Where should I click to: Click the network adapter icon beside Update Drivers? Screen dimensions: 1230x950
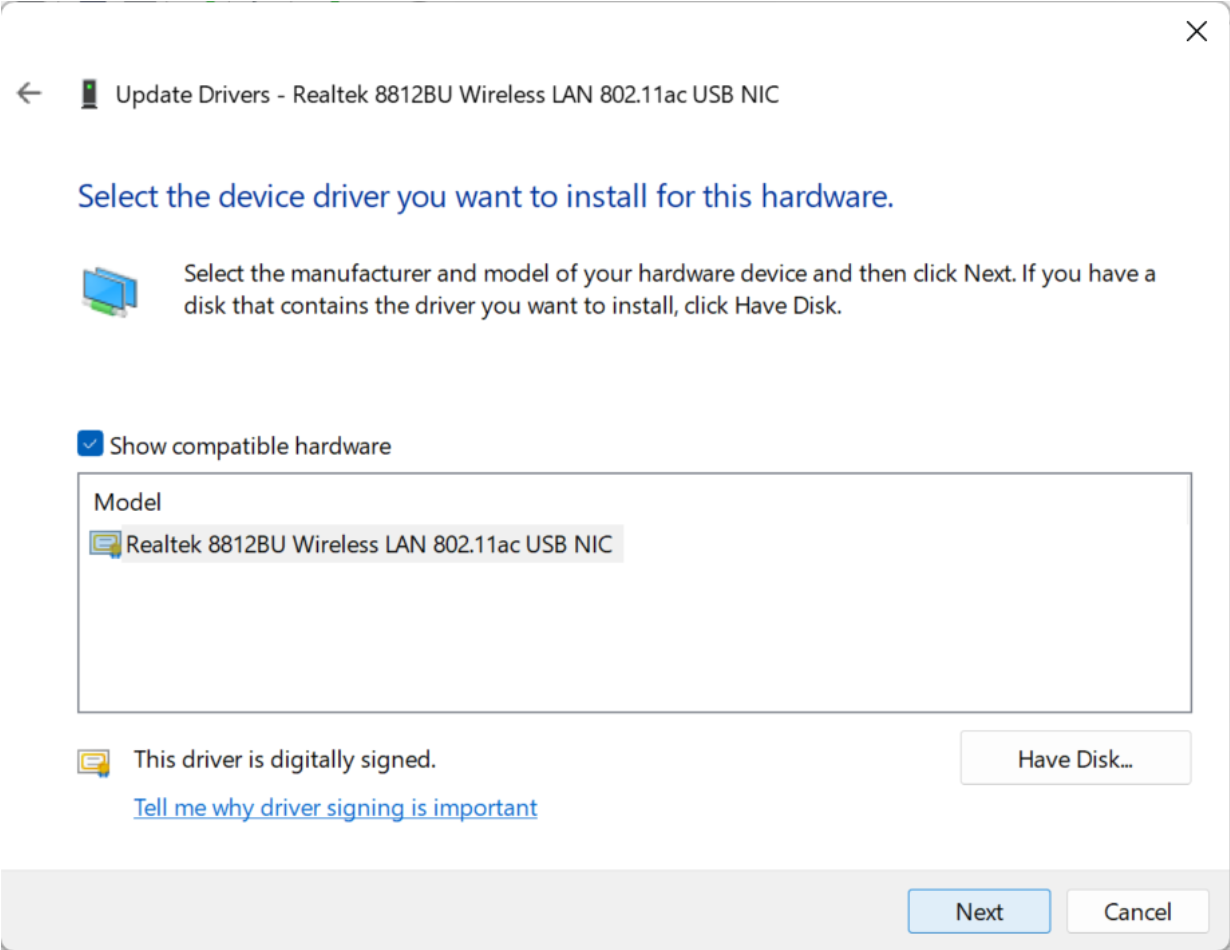click(90, 95)
